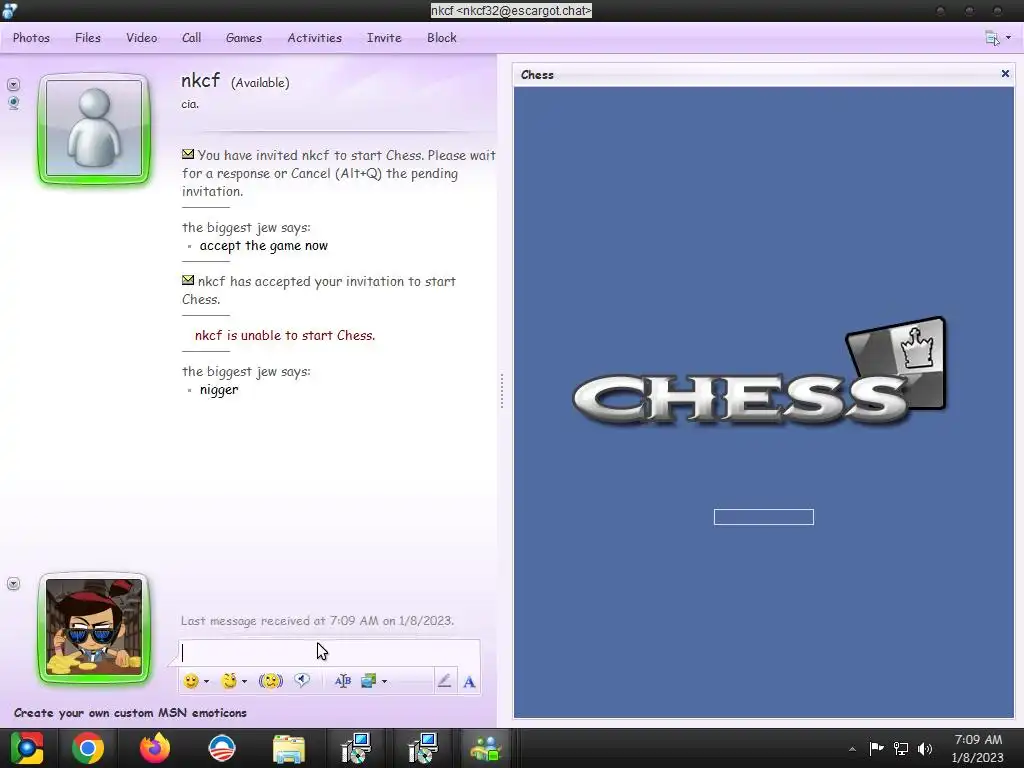The height and width of the screenshot is (768, 1024).
Task: Click the Chess panel title label
Action: [x=537, y=74]
